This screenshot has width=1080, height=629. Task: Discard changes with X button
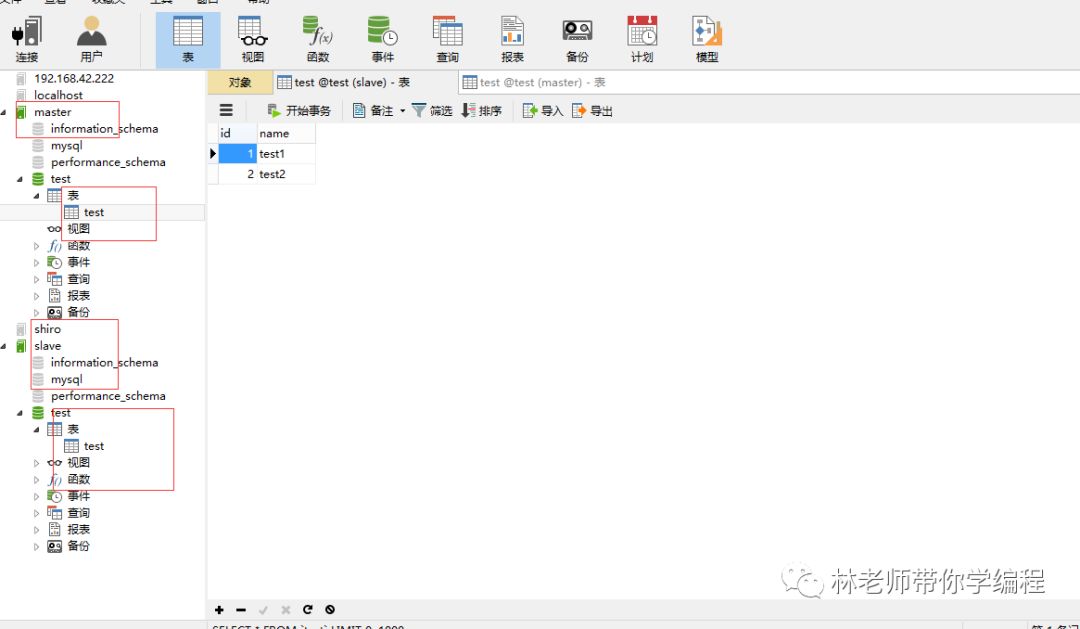[285, 610]
